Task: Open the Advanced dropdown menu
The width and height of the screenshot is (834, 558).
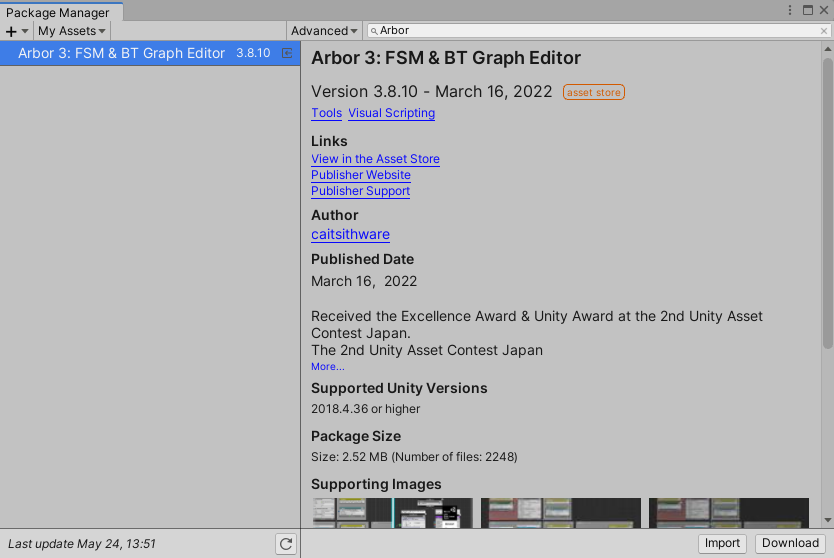Action: (325, 31)
